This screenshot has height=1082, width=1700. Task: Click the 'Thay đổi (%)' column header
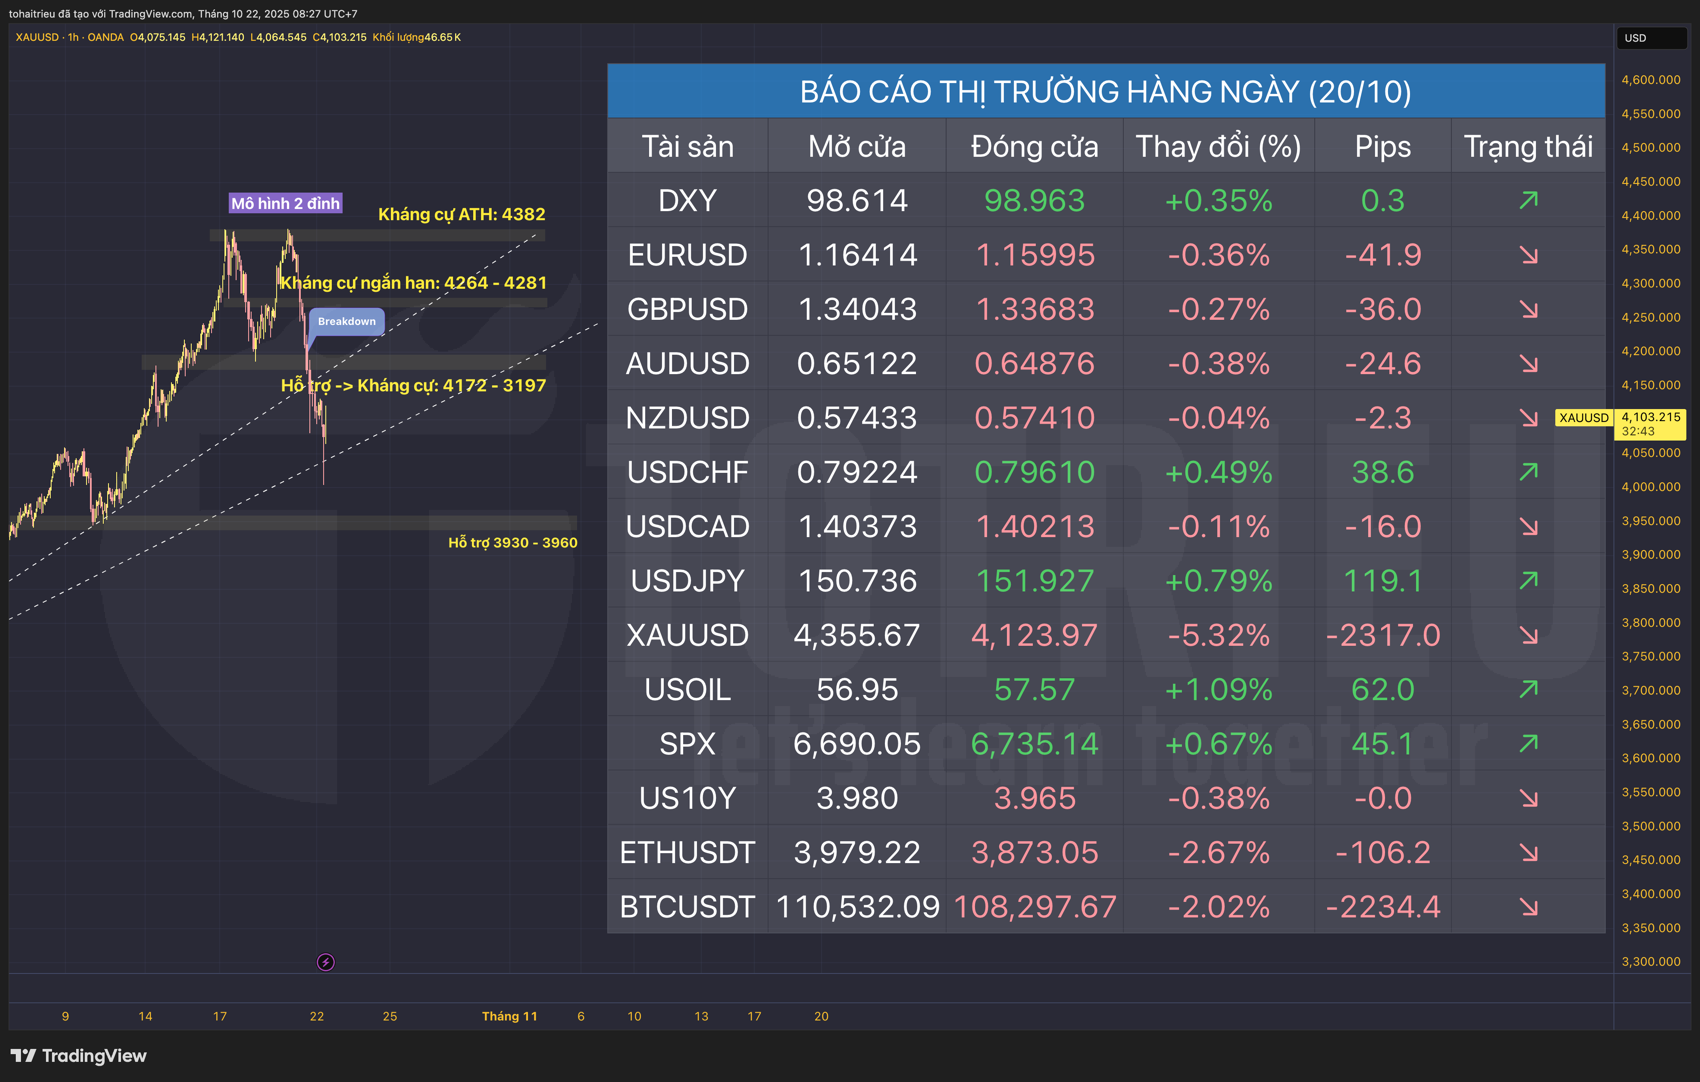pos(1218,147)
